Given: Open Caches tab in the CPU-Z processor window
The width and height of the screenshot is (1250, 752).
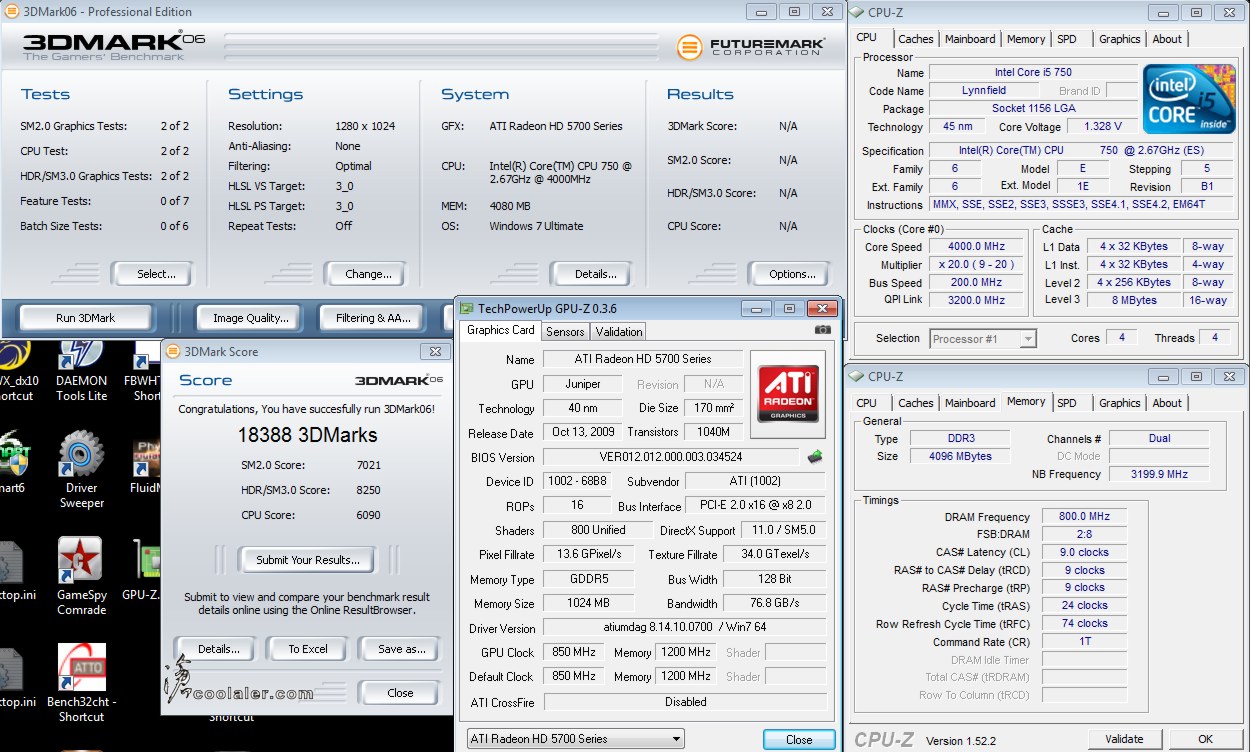Looking at the screenshot, I should (916, 39).
